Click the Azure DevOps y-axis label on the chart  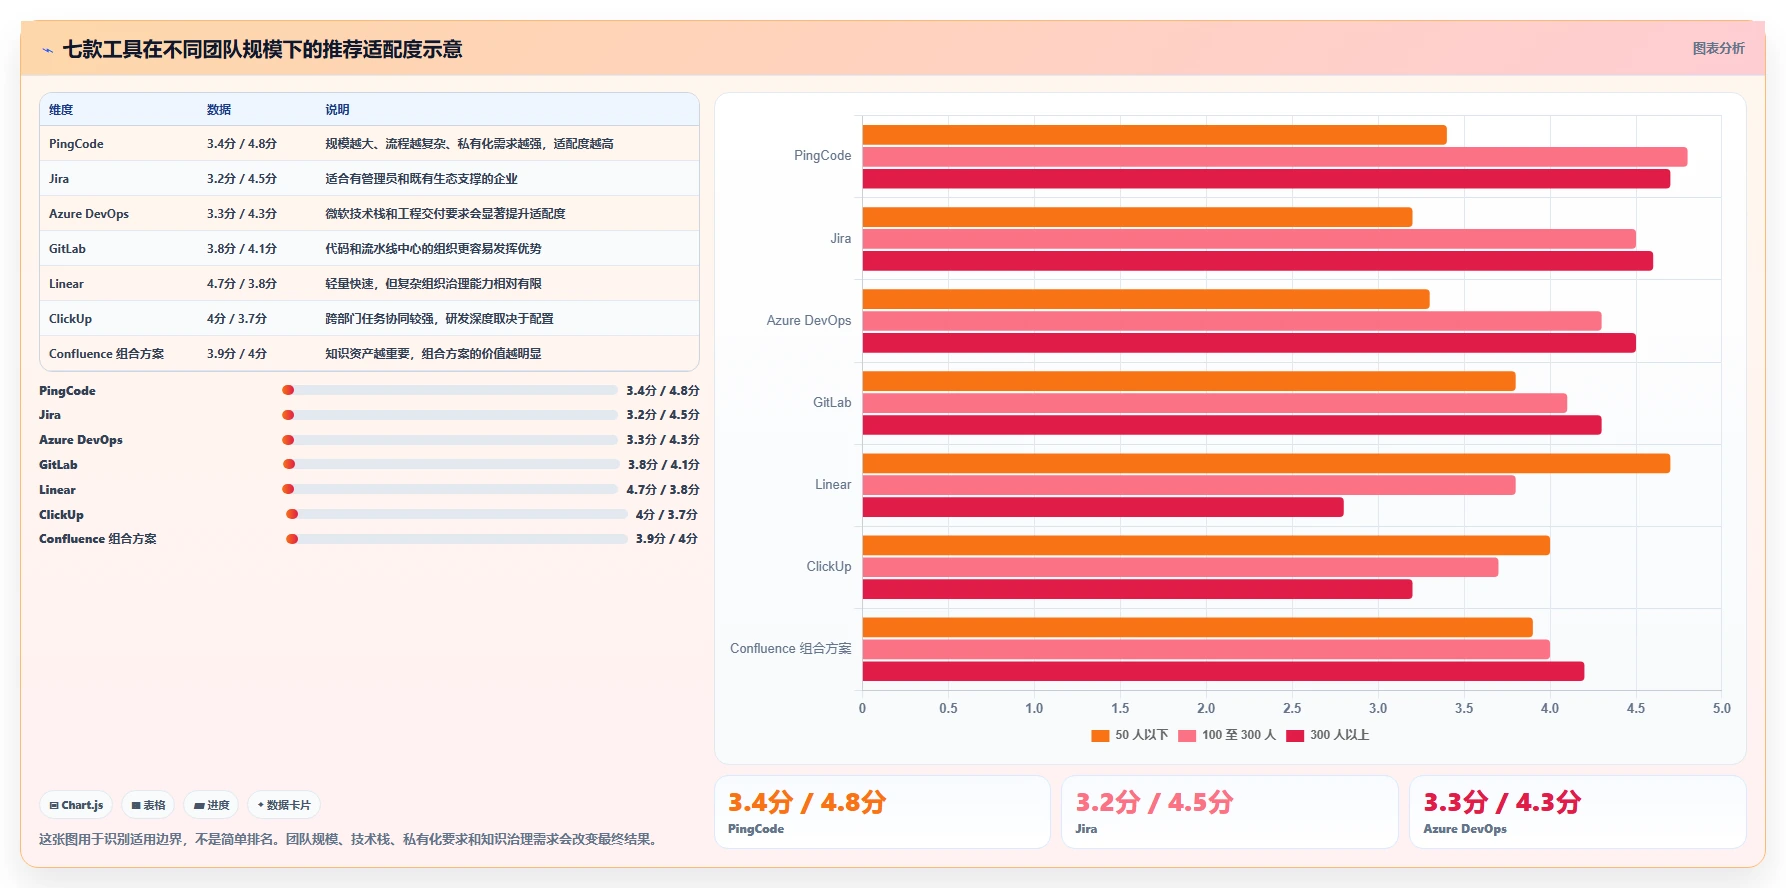pos(809,321)
